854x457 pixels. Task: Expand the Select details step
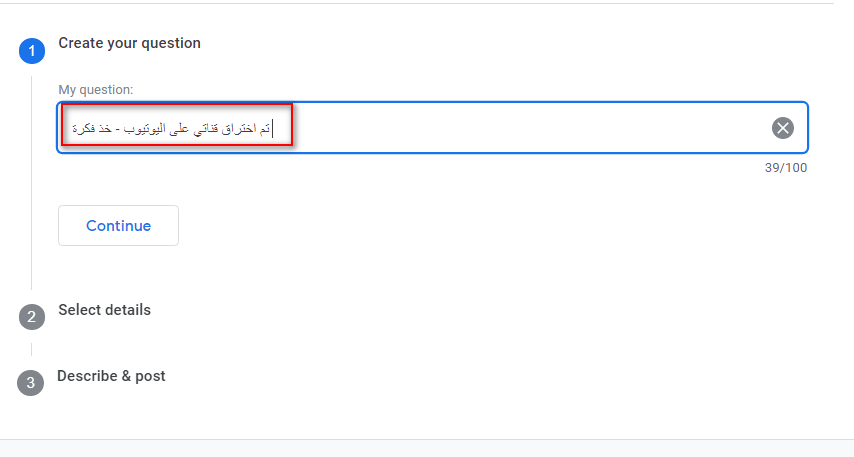[x=105, y=310]
